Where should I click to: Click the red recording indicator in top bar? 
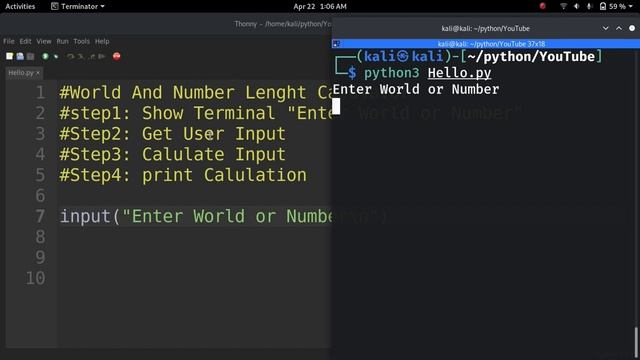[542, 6]
